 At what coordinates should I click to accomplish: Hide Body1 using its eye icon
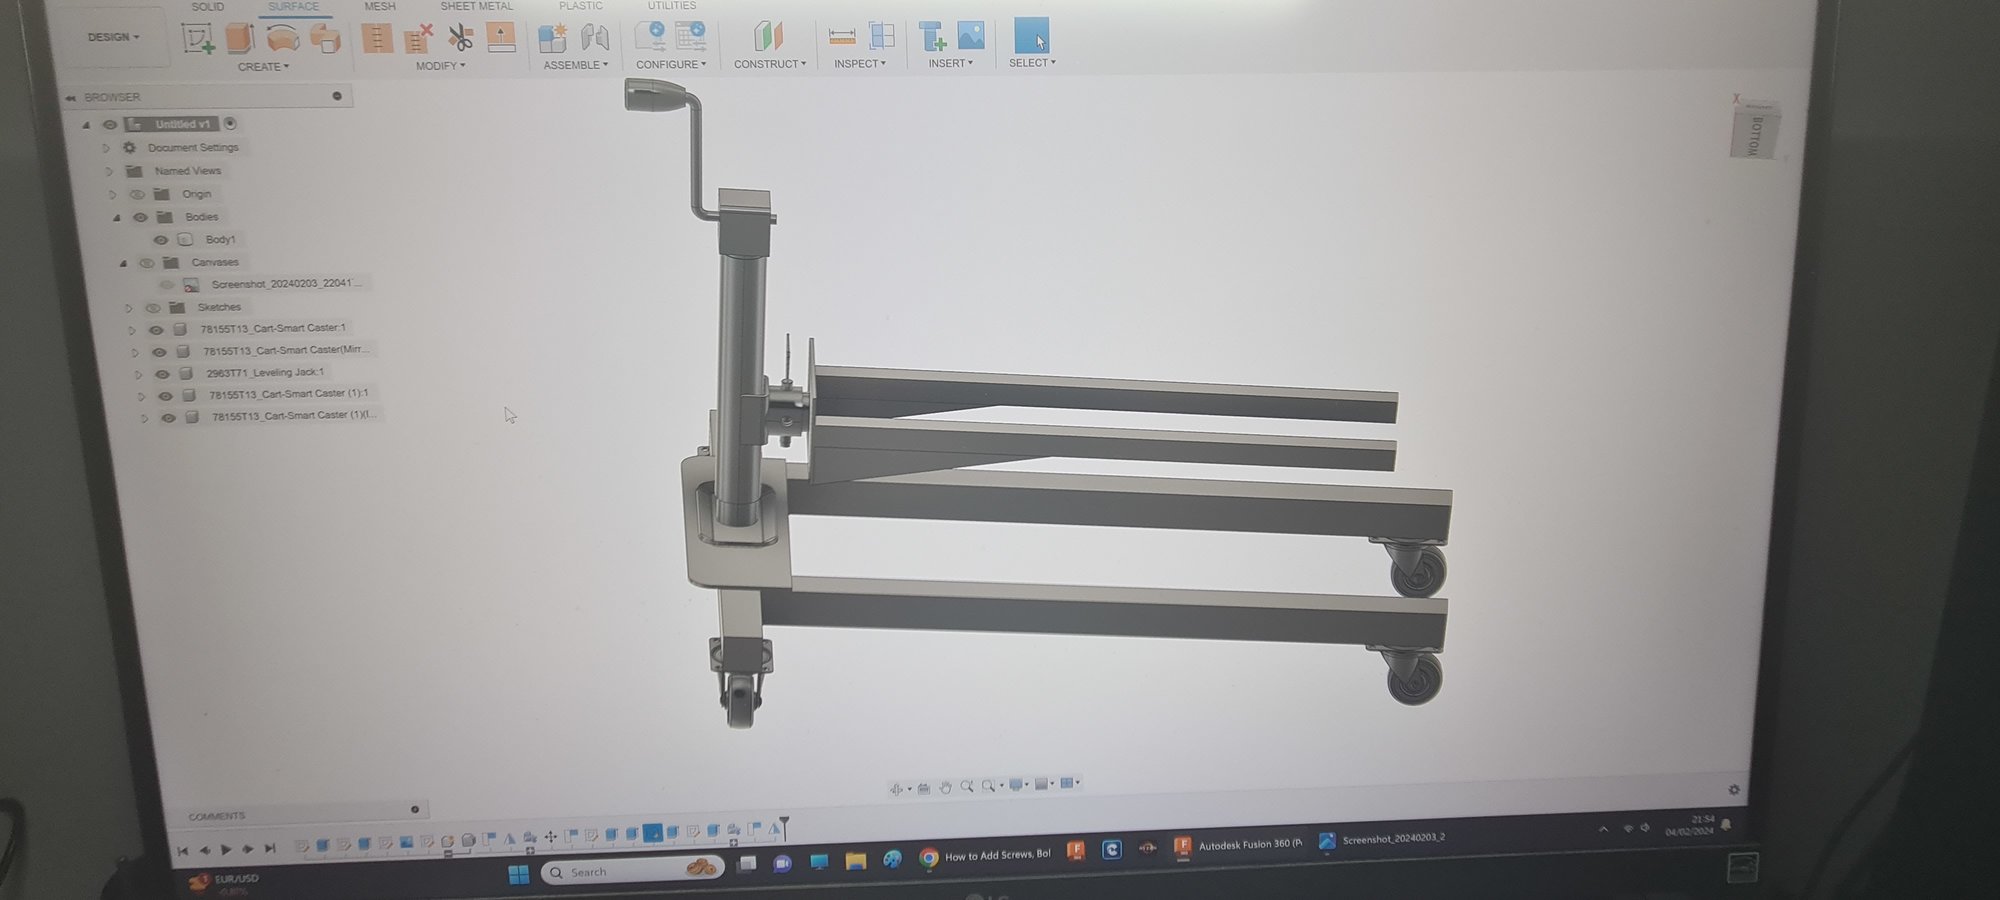160,240
